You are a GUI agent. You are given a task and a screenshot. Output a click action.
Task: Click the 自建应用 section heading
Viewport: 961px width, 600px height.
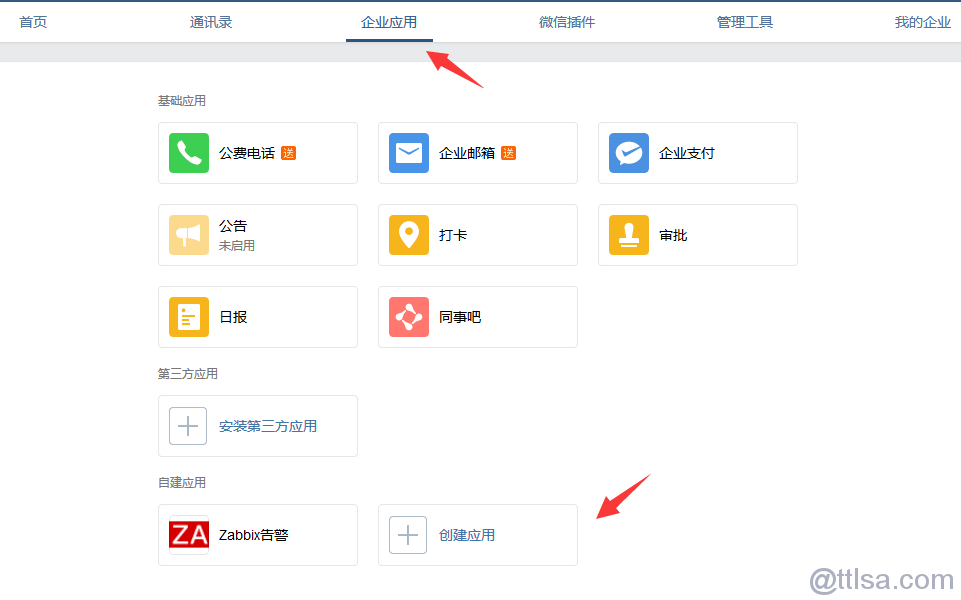coord(182,483)
